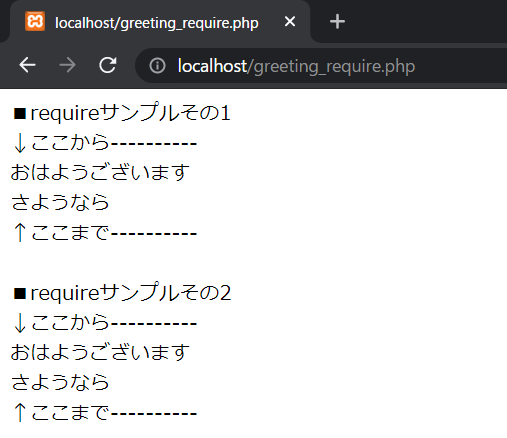Image resolution: width=507 pixels, height=438 pixels.
Task: Click the browser back arrow
Action: (x=27, y=65)
